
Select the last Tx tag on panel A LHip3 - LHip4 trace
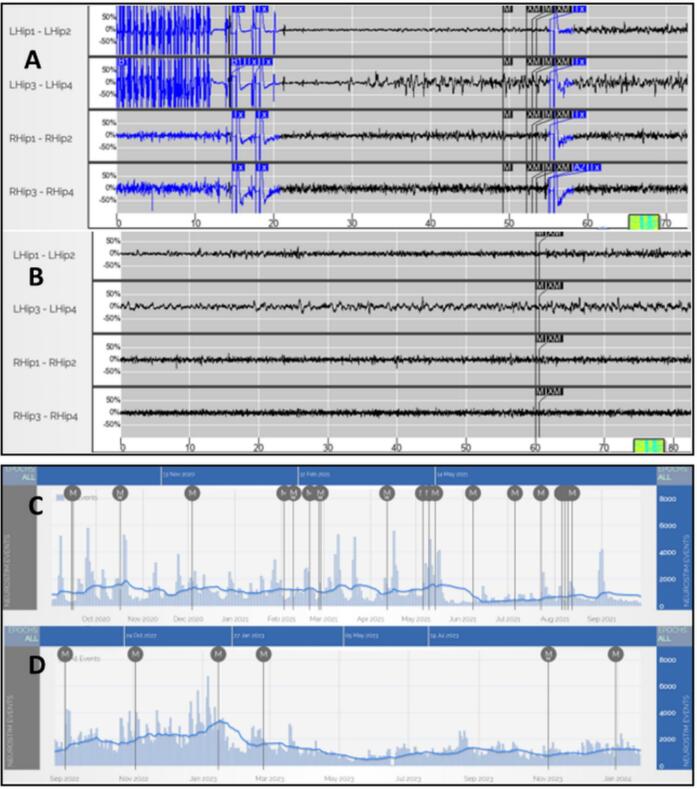coord(579,62)
